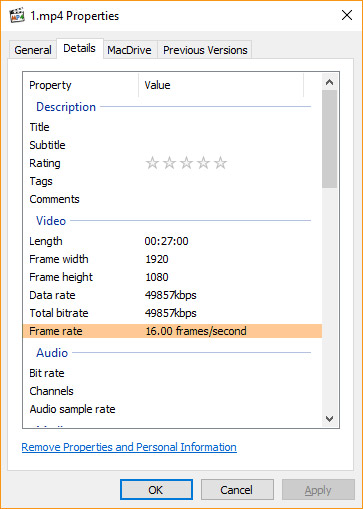This screenshot has height=509, width=363.
Task: Select the Comments property row
Action: click(x=172, y=199)
